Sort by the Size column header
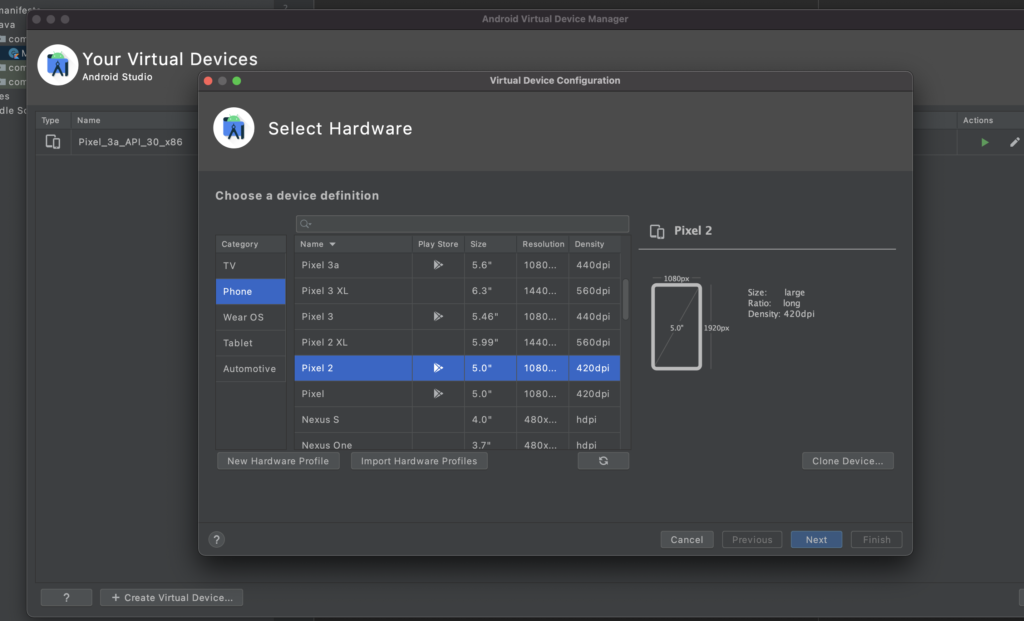 coord(490,244)
